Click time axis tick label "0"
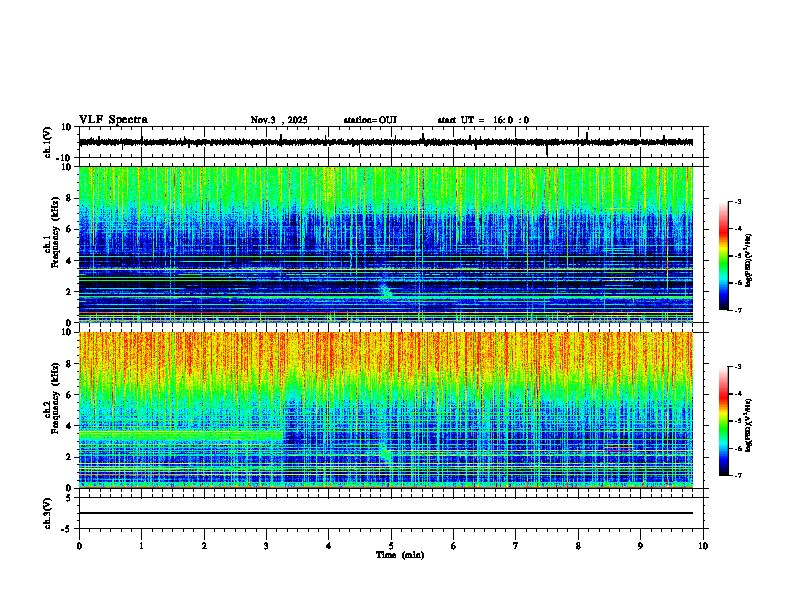 pos(79,546)
